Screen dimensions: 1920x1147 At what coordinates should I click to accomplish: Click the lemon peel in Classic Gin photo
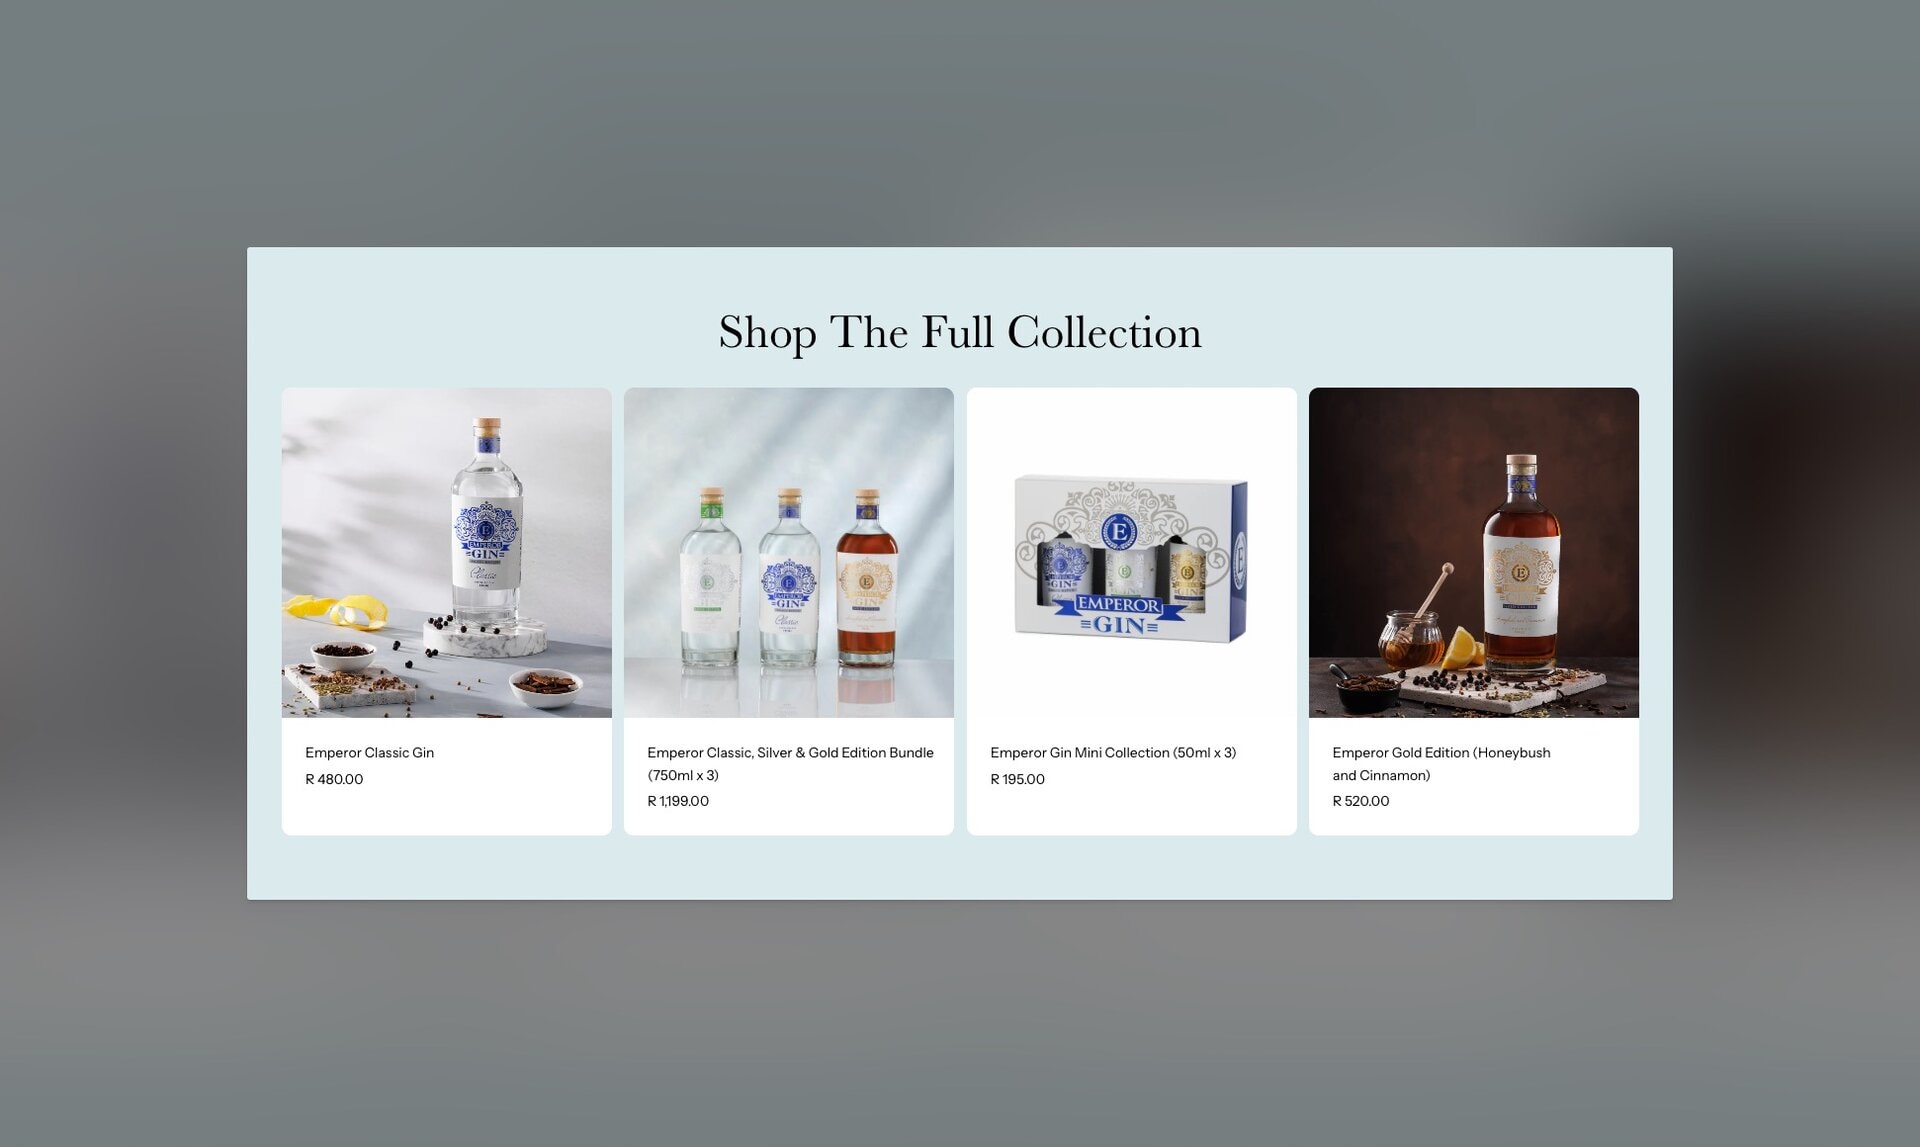point(337,609)
